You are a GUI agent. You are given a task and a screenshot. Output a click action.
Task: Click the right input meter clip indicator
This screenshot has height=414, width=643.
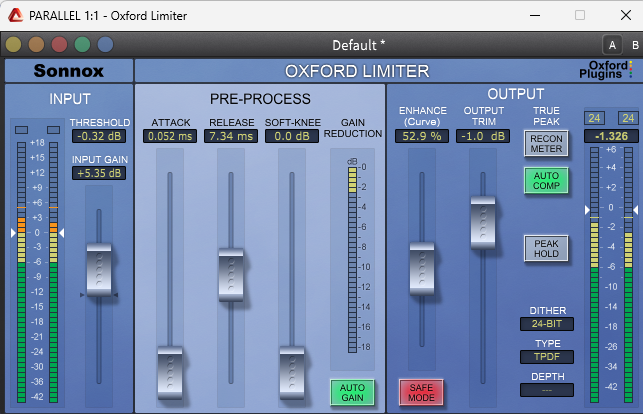53,130
